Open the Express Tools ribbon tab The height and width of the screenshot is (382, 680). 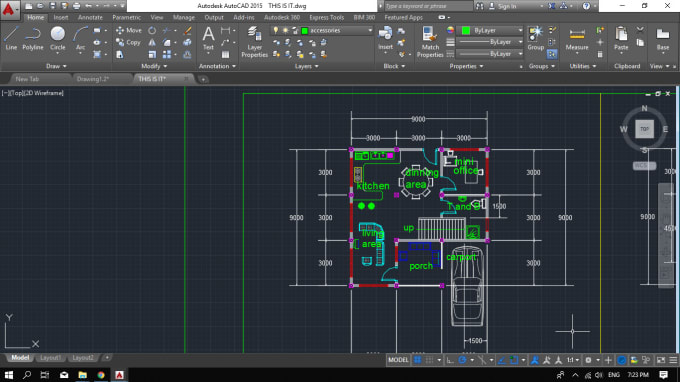coord(327,17)
